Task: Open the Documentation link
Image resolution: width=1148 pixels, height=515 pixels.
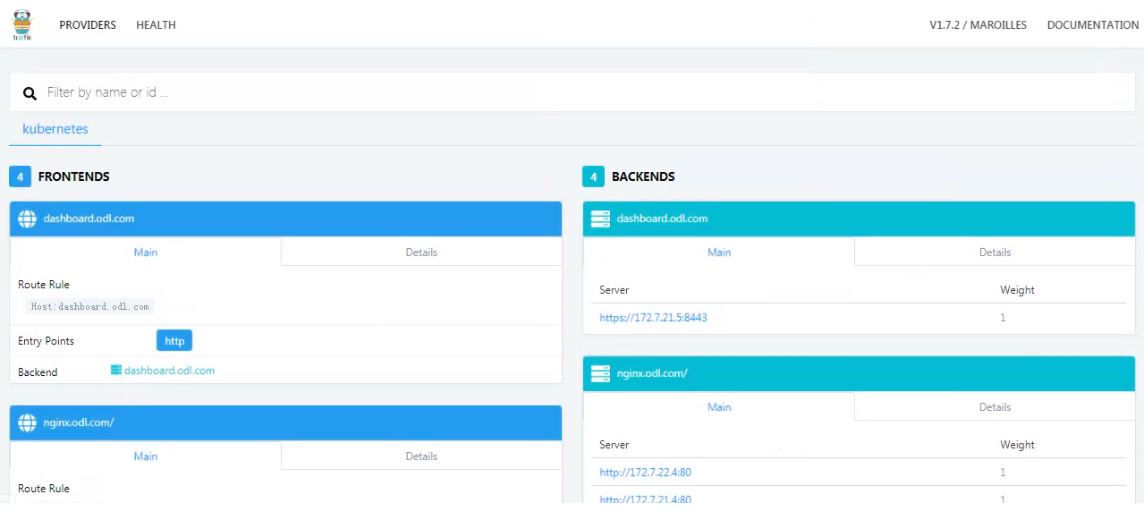Action: pyautogui.click(x=1092, y=25)
